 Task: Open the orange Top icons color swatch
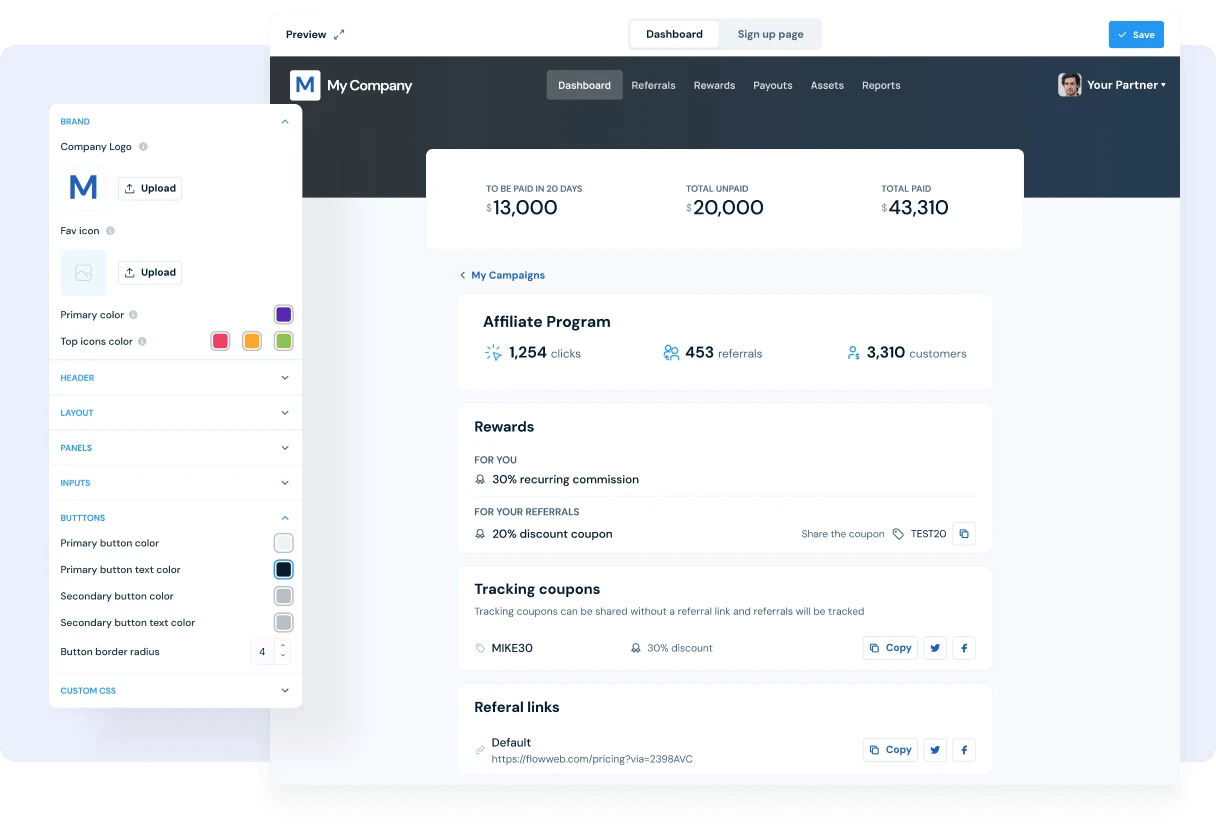[x=252, y=341]
